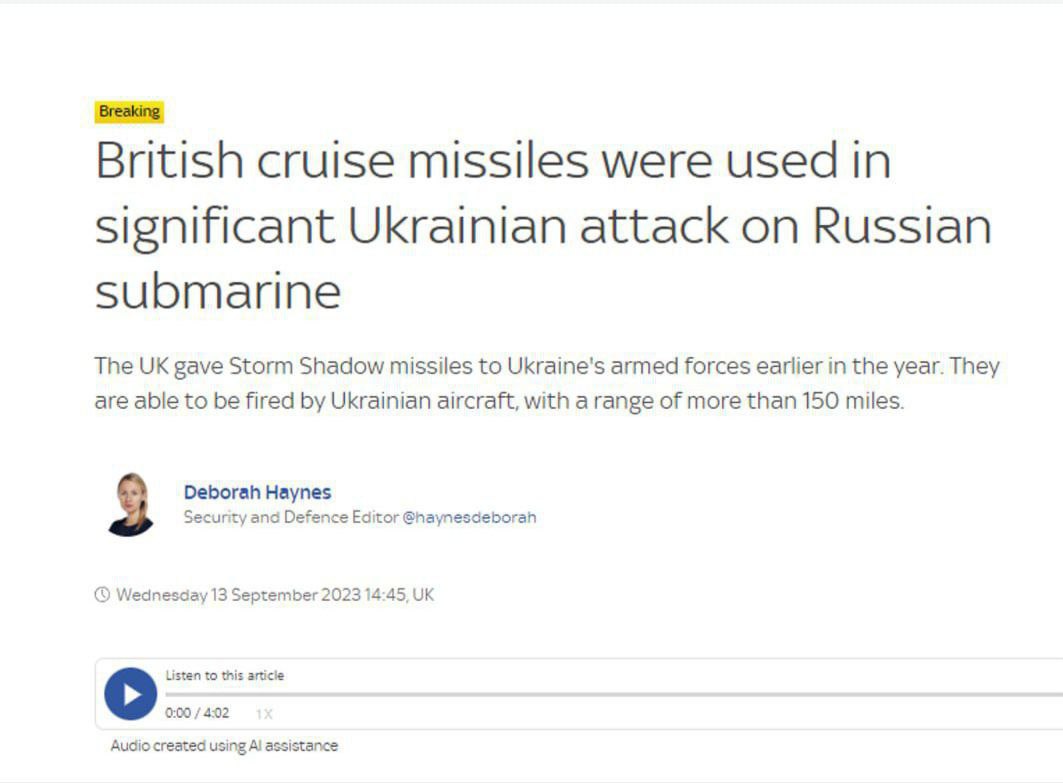The width and height of the screenshot is (1063, 783).
Task: Click the British cruise missiles headline
Action: click(492, 161)
